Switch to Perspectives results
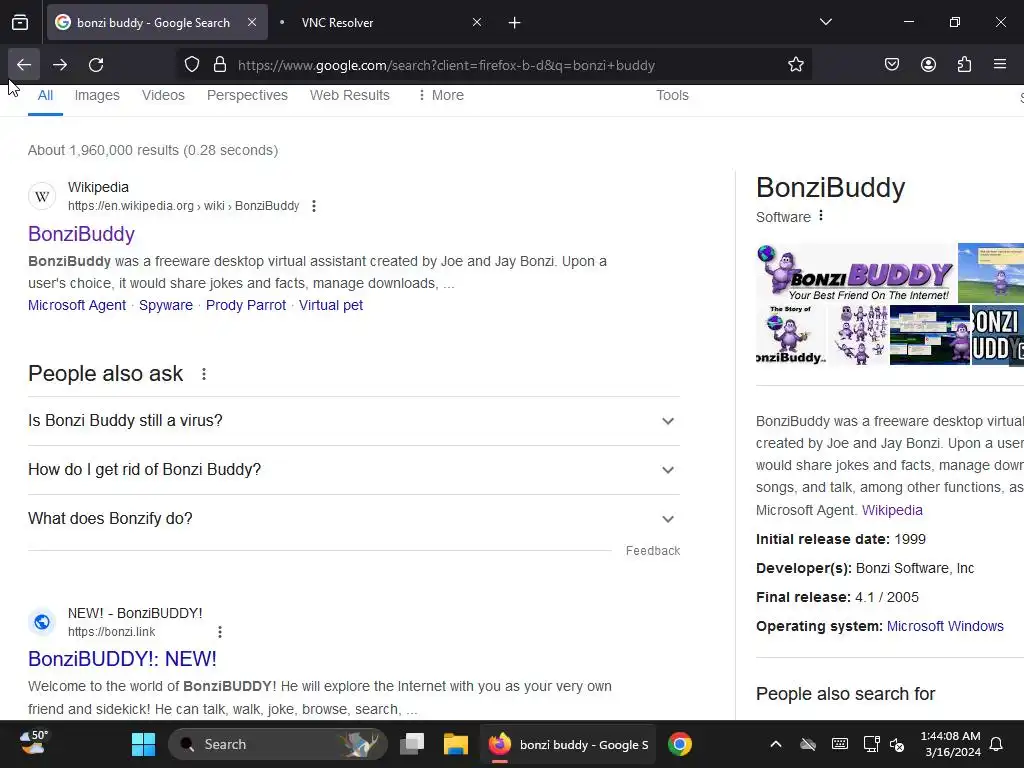 [x=248, y=95]
